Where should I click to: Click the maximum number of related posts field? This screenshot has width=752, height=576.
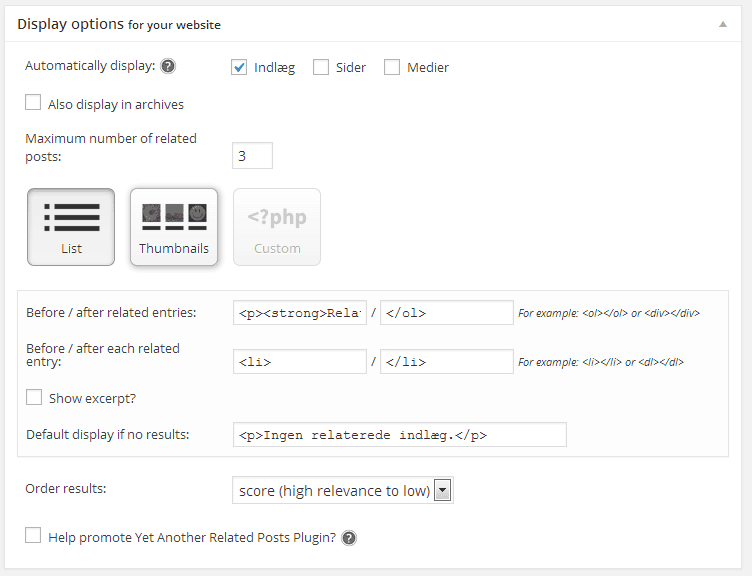(252, 155)
